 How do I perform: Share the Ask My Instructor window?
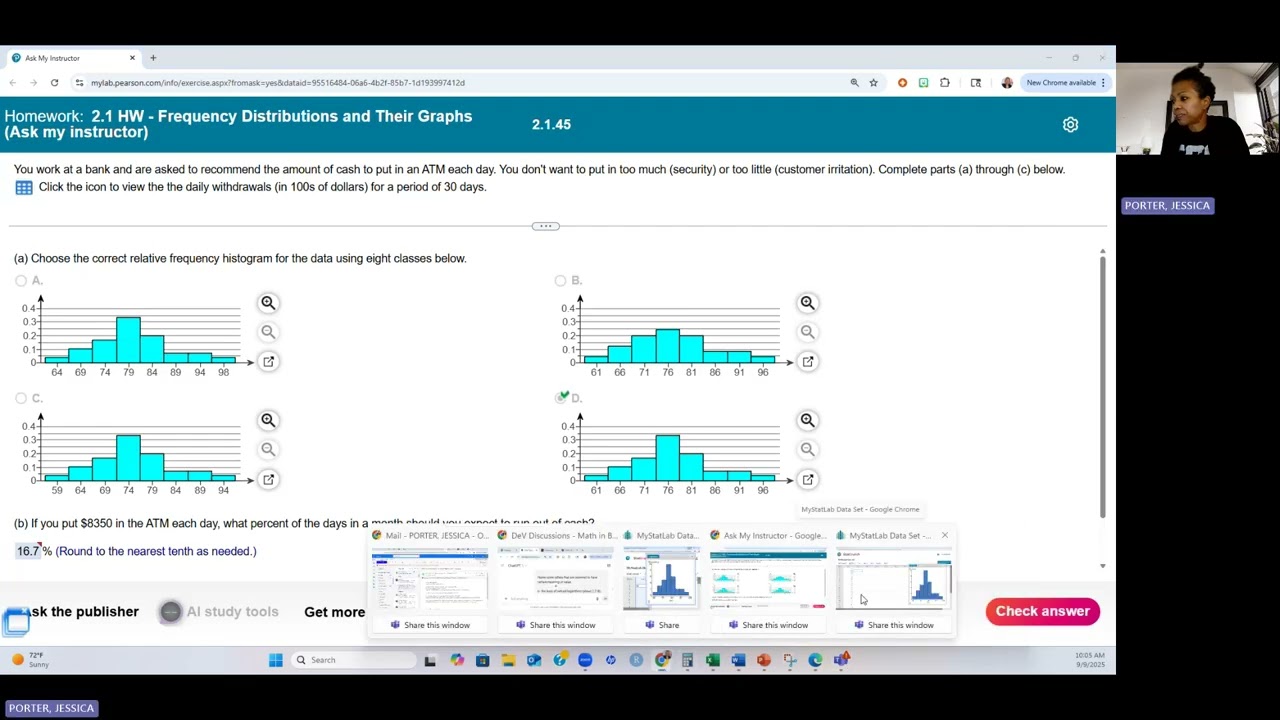[768, 625]
